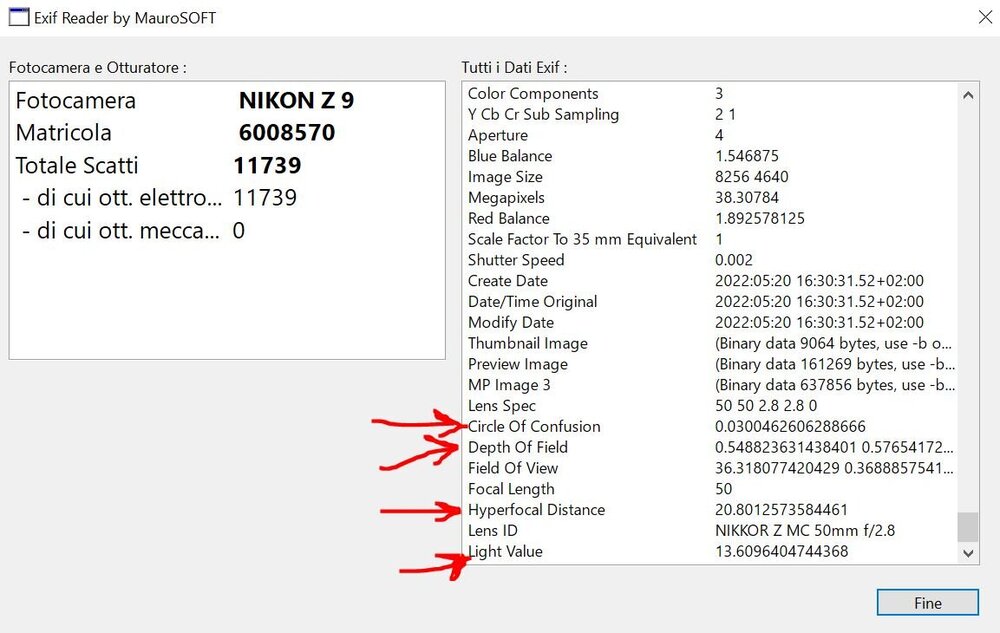Select the Field Of View row
The width and height of the screenshot is (1000, 633).
pyautogui.click(x=710, y=468)
